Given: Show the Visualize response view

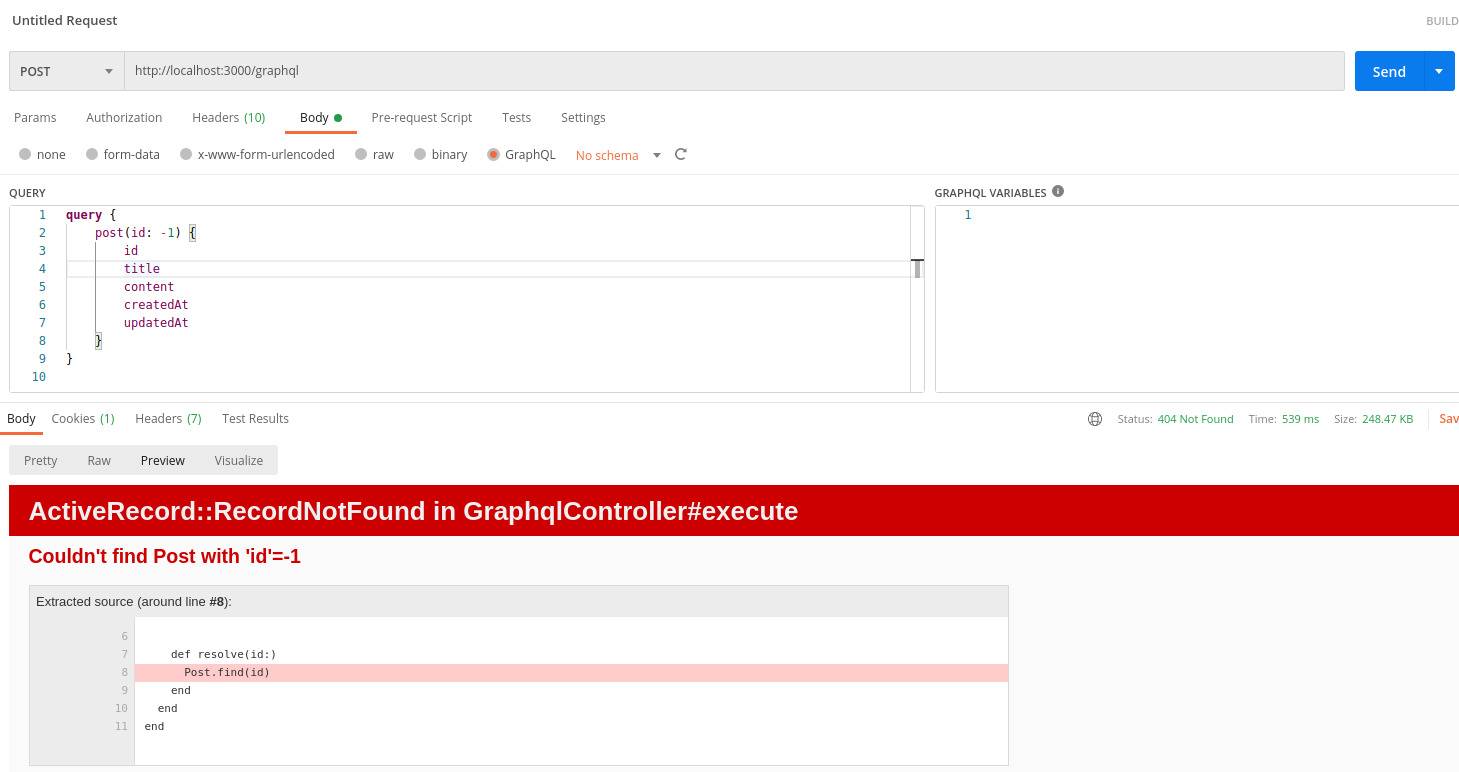Looking at the screenshot, I should coord(238,460).
